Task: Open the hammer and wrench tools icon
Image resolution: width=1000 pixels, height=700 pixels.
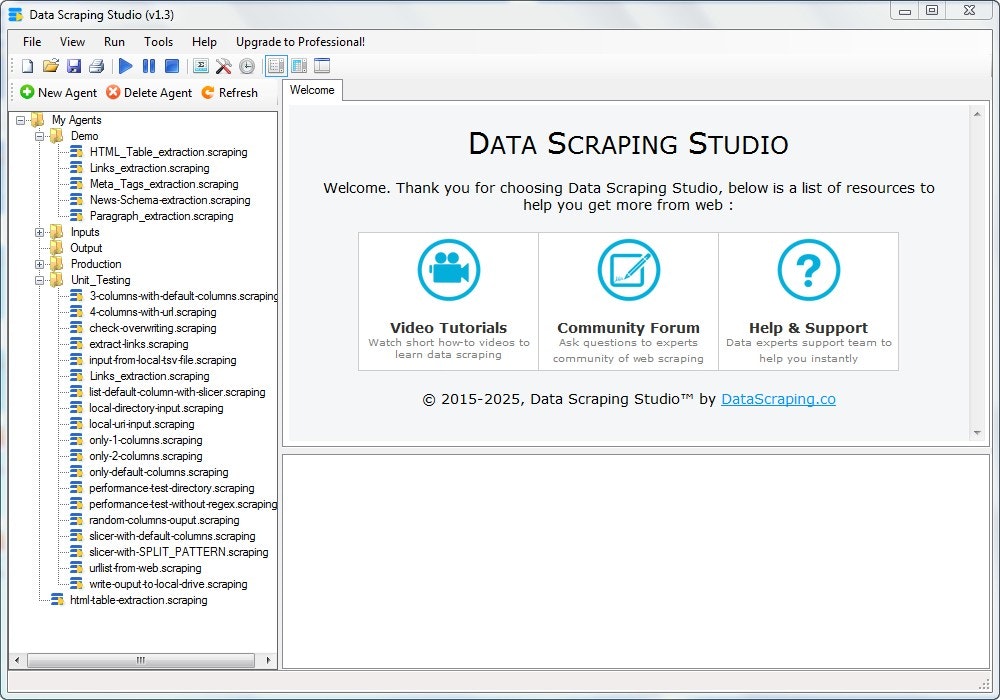Action: [223, 66]
